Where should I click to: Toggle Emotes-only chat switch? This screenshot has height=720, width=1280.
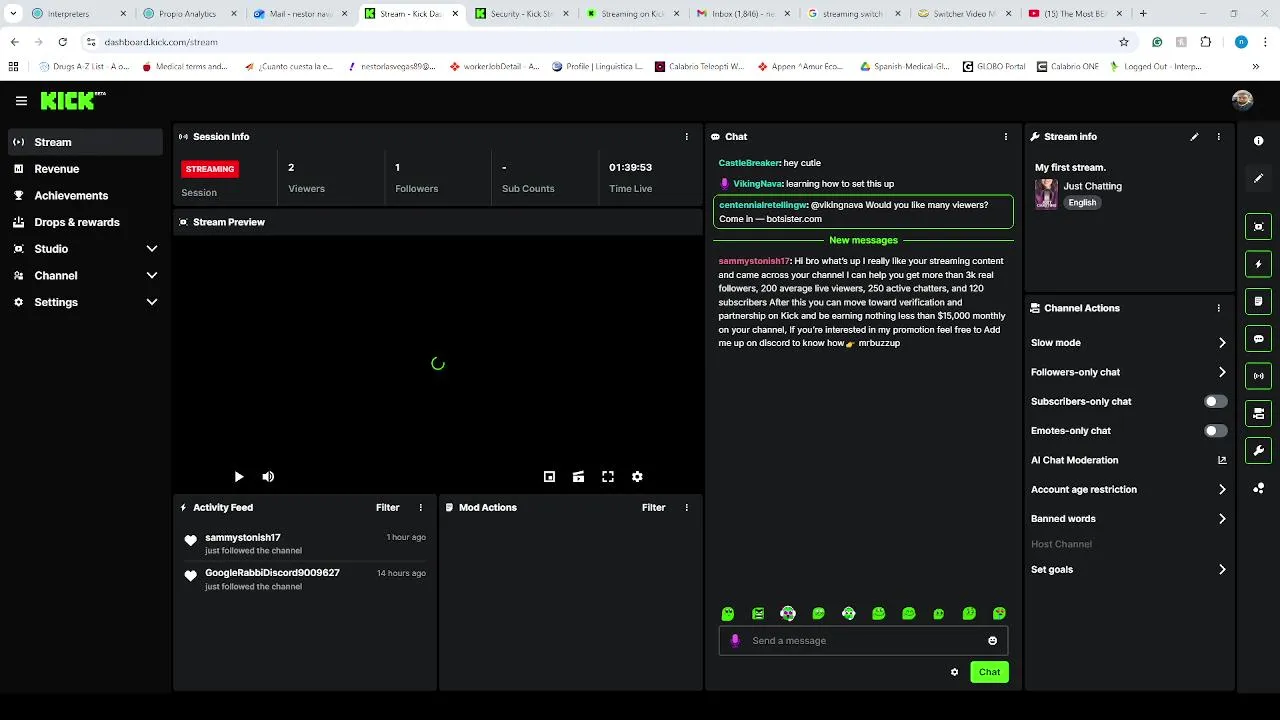(x=1215, y=431)
